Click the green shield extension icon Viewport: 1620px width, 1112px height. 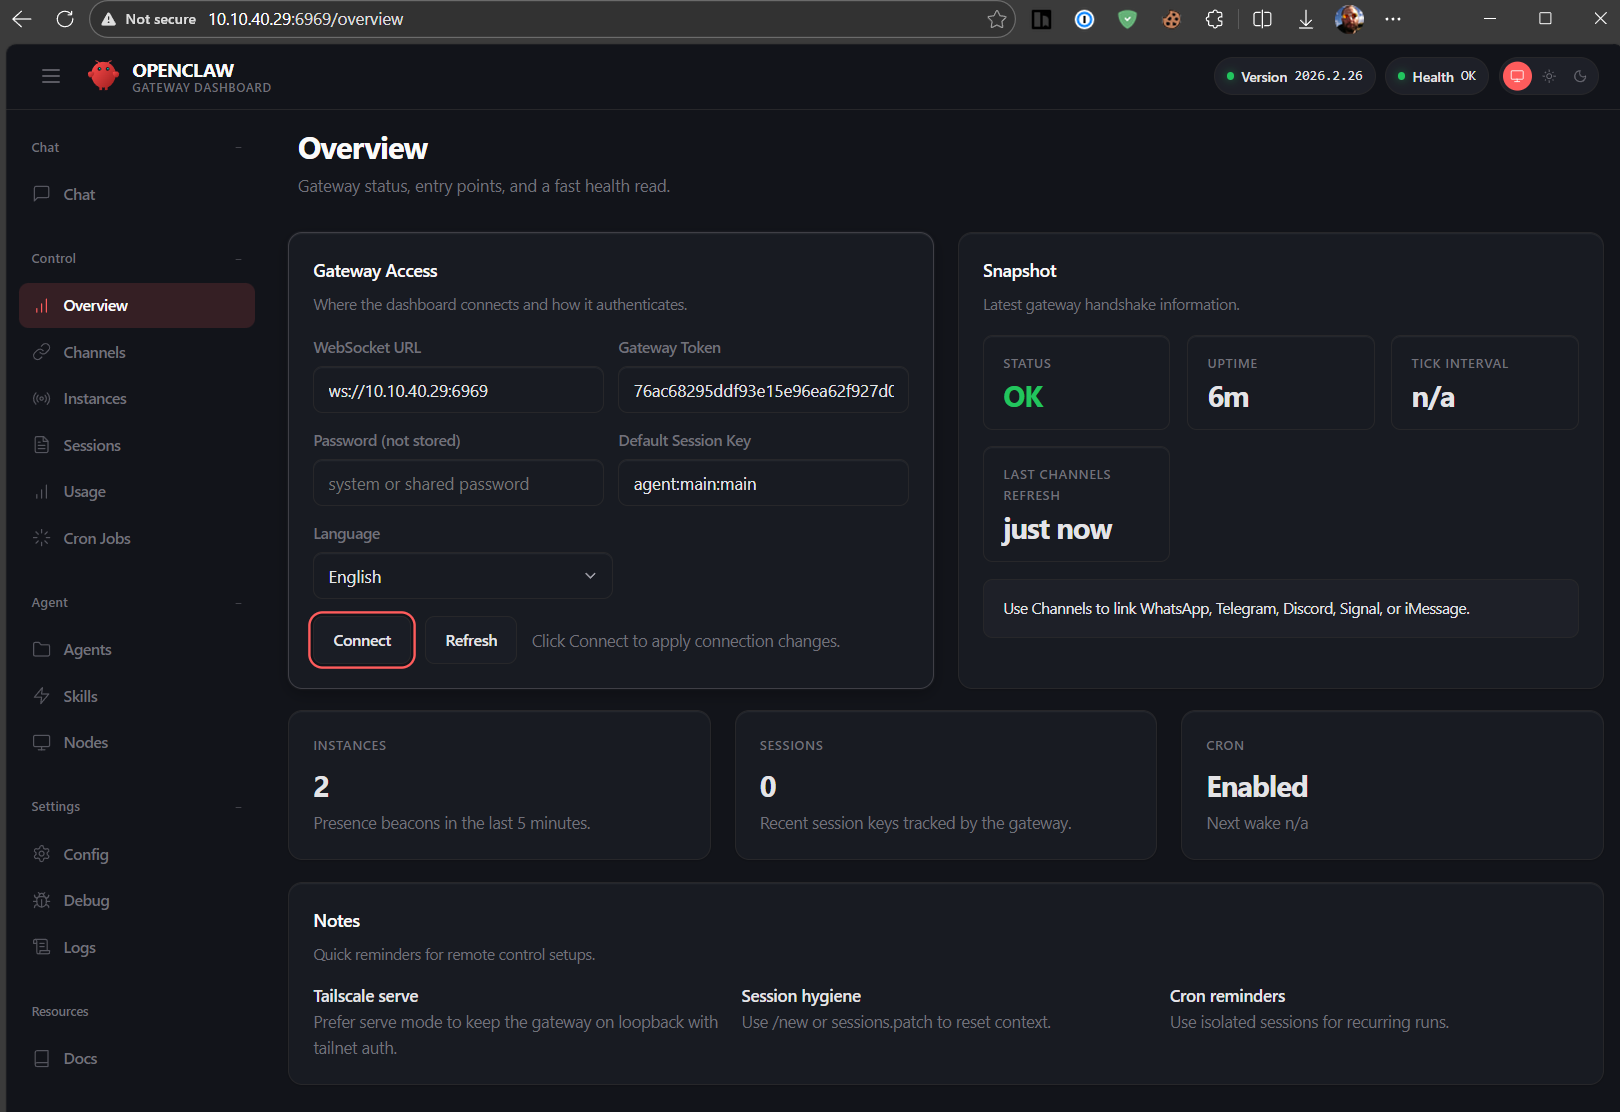[1127, 19]
